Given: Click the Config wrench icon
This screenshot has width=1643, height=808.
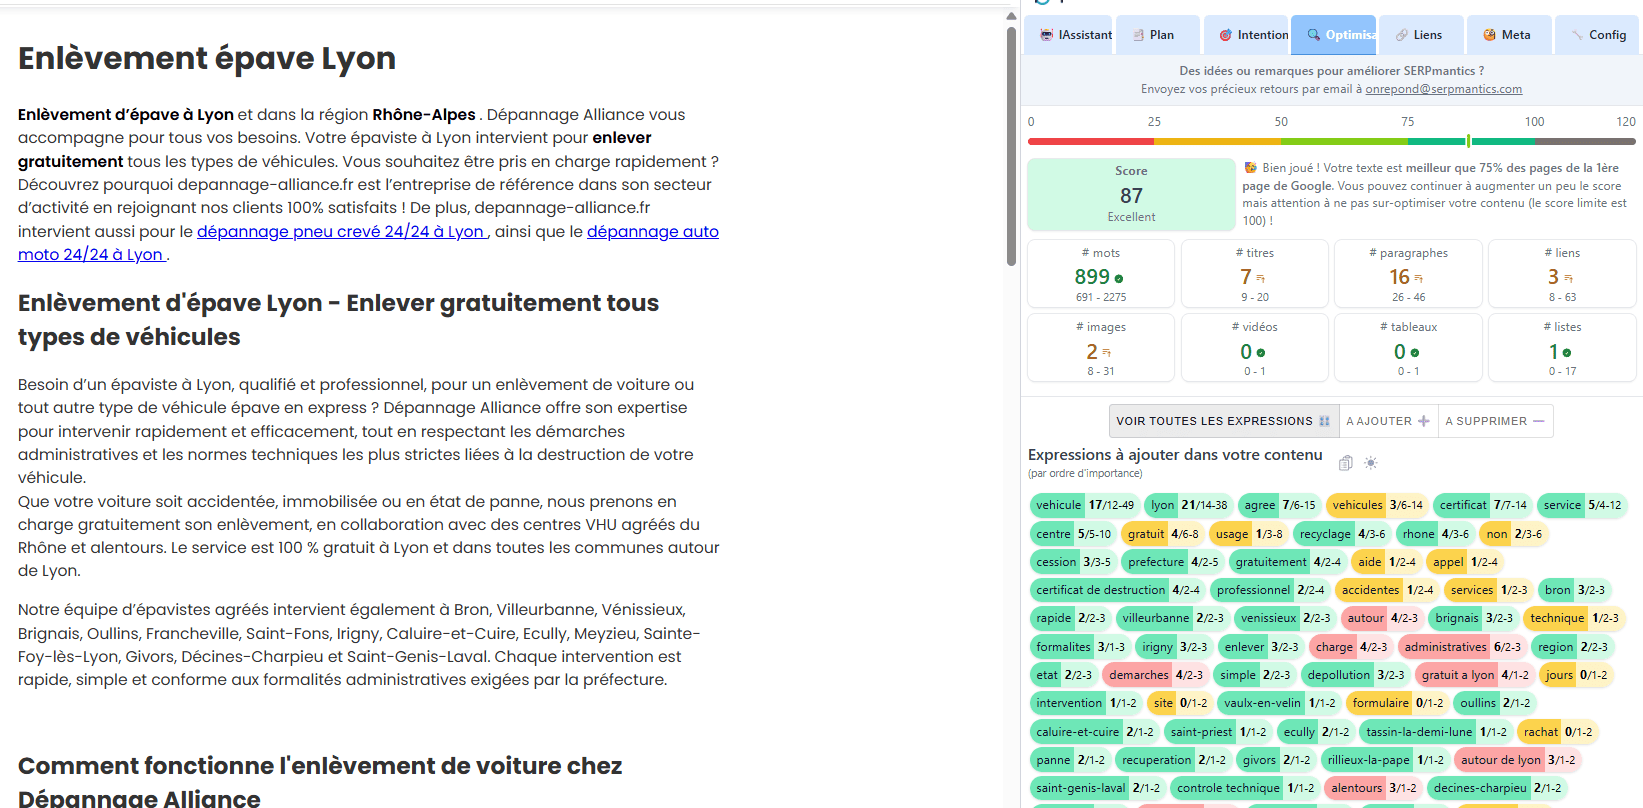Looking at the screenshot, I should pyautogui.click(x=1578, y=35).
